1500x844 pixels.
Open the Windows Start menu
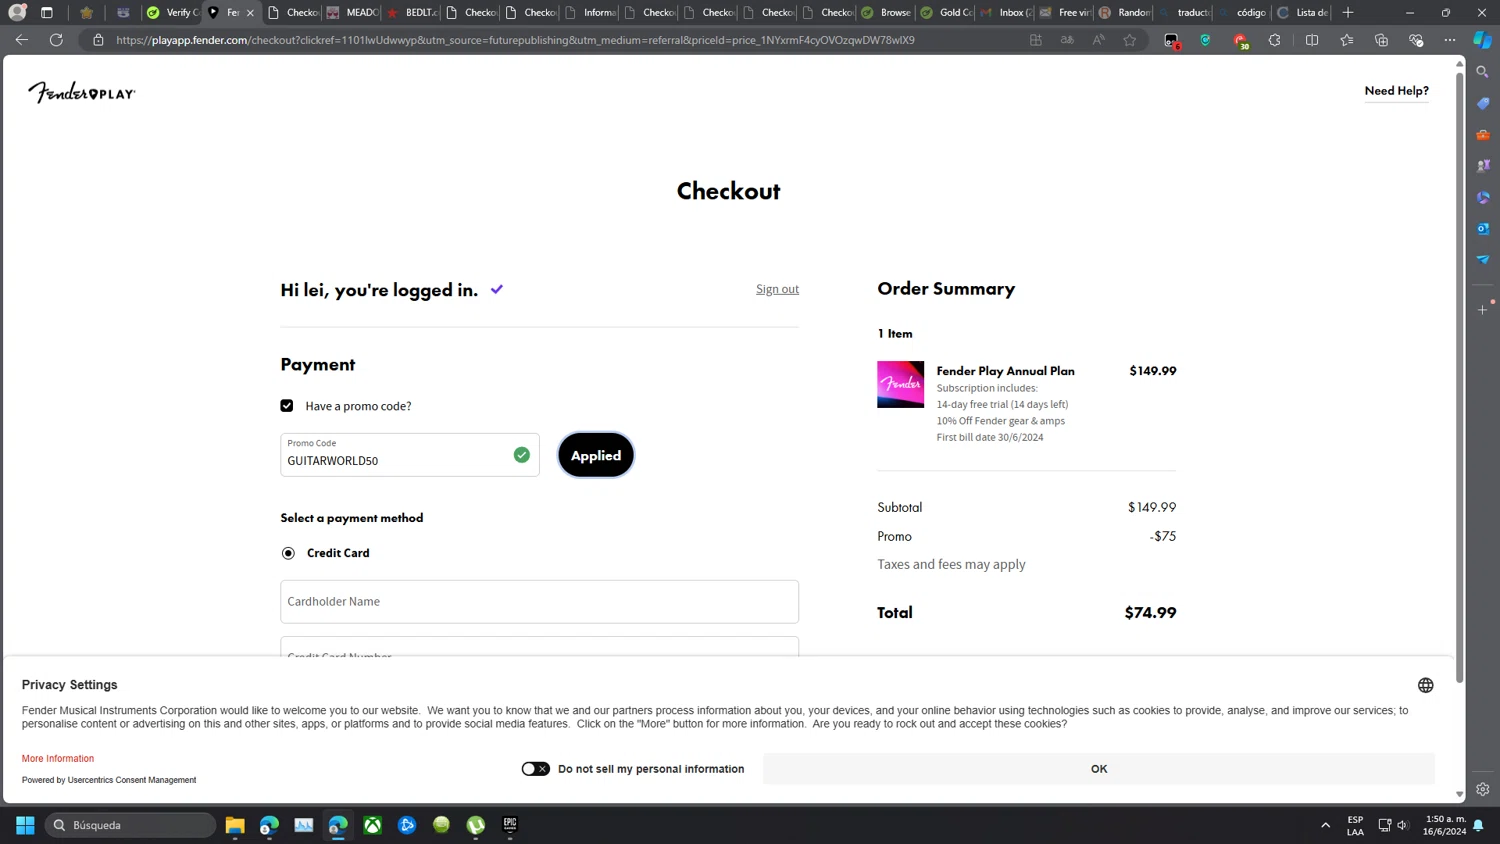click(x=25, y=825)
